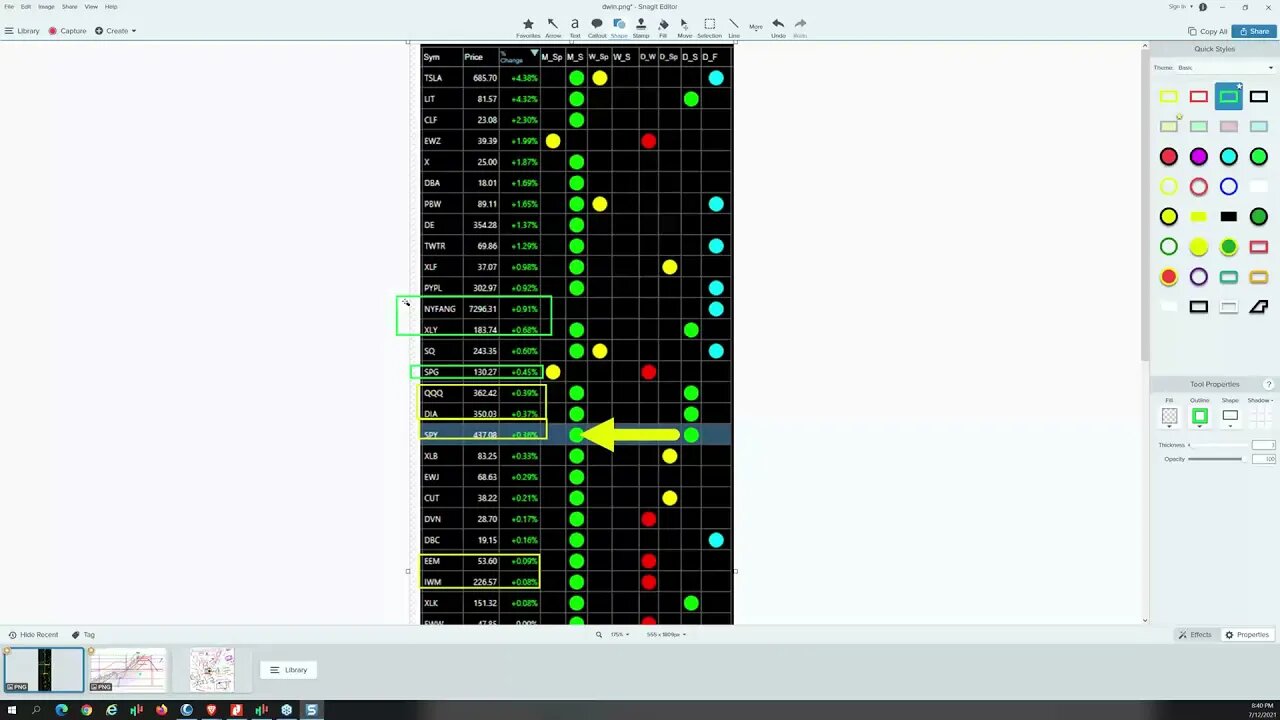Click the Thickness value field
This screenshot has width=1280, height=720.
tap(1263, 445)
